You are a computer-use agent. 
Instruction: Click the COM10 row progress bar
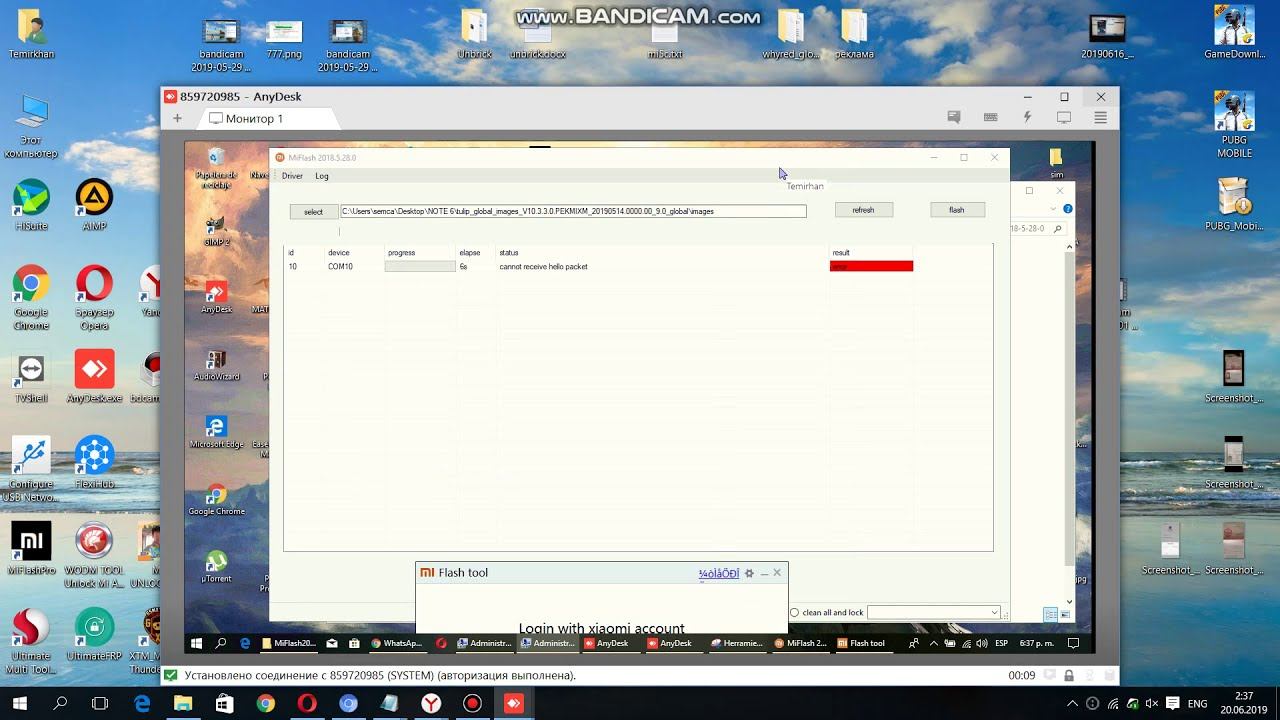click(420, 266)
